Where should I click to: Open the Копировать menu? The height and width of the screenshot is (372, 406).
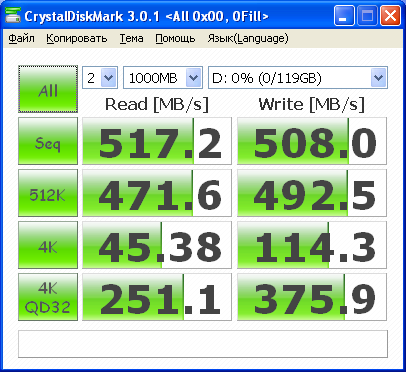[77, 38]
